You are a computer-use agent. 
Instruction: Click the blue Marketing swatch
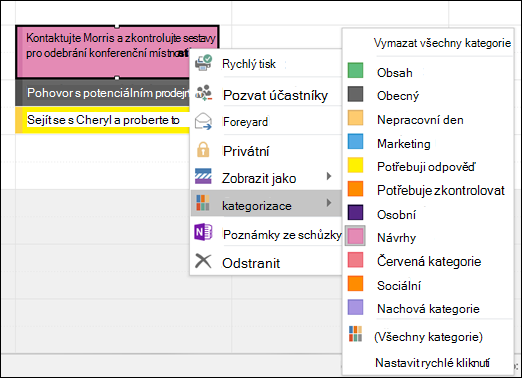tap(355, 141)
